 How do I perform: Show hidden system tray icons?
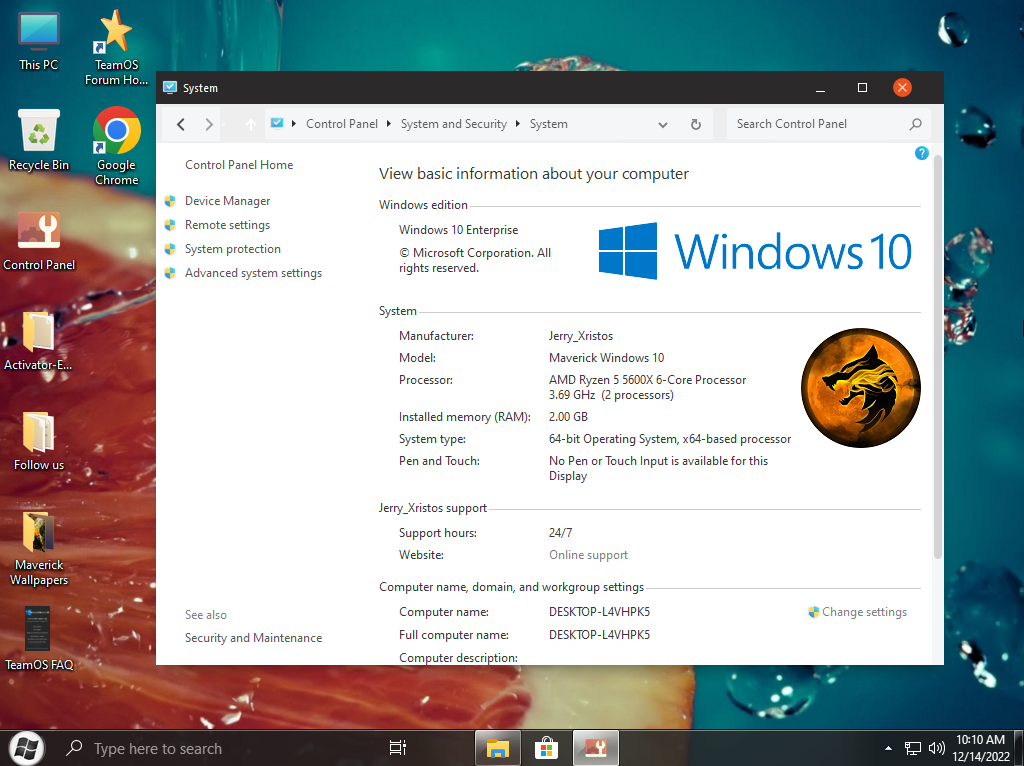(x=888, y=748)
